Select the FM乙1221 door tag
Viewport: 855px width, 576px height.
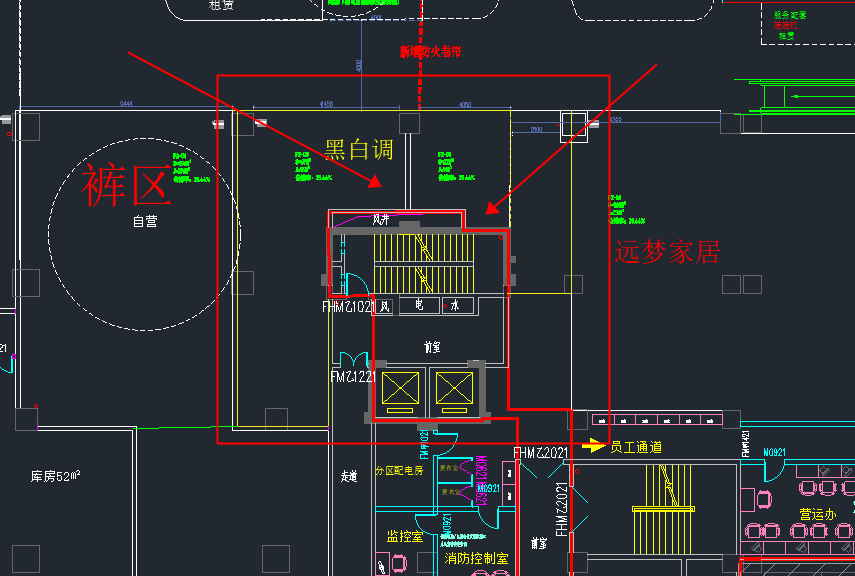click(353, 377)
